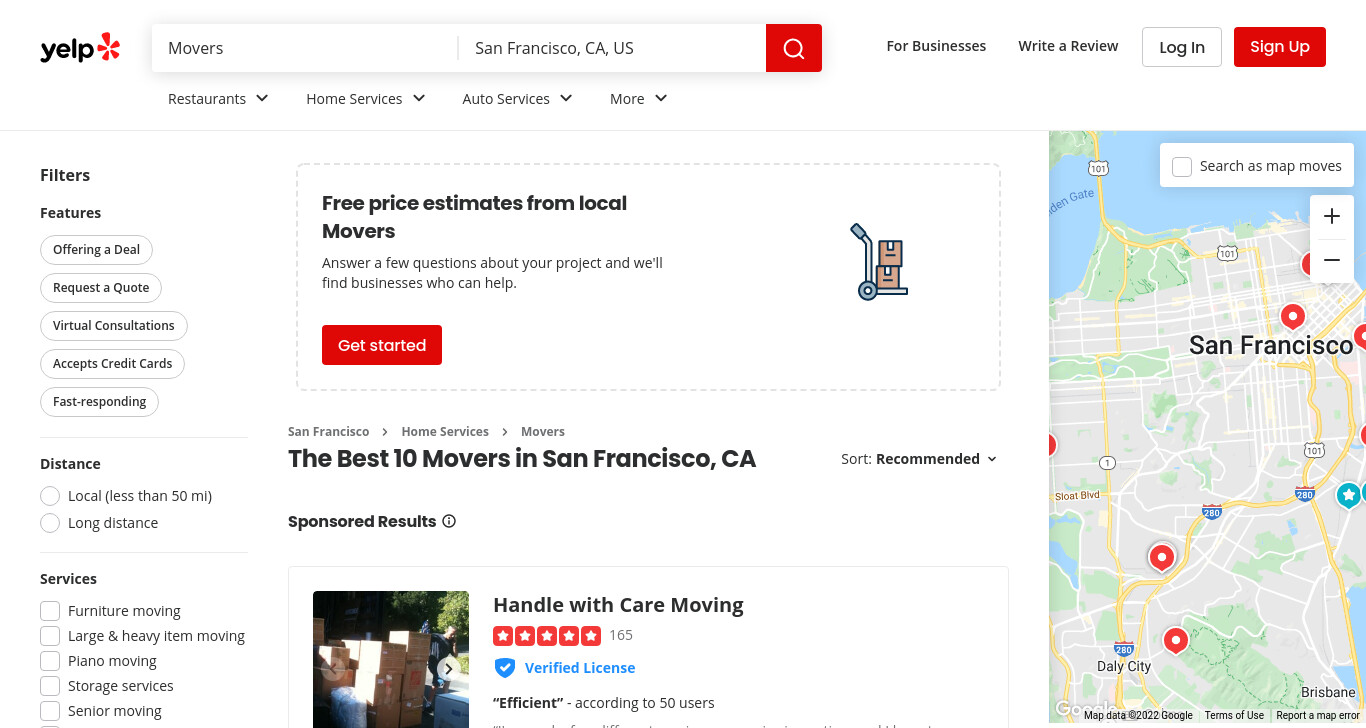This screenshot has height=728, width=1366.
Task: Expand Home Services dropdown menu
Action: tap(366, 99)
